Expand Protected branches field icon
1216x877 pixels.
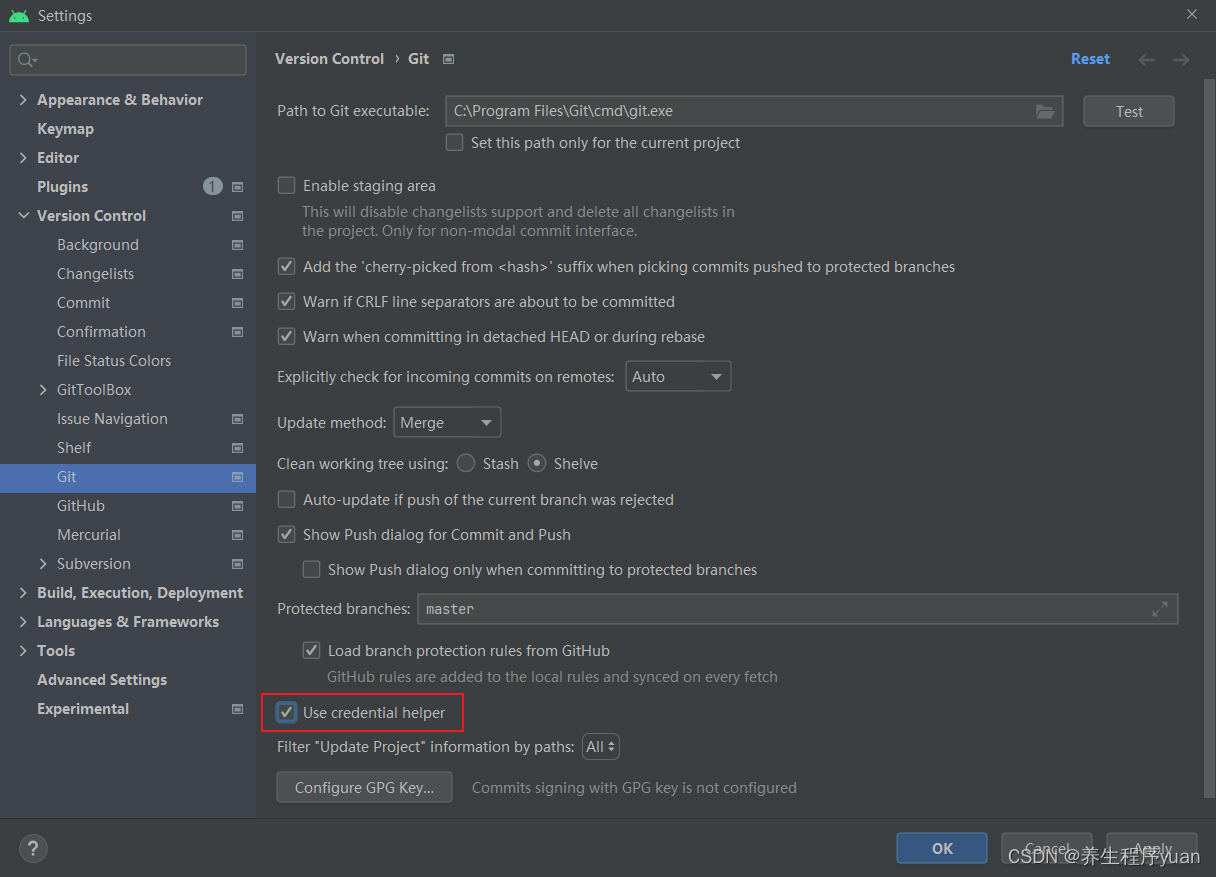1160,609
